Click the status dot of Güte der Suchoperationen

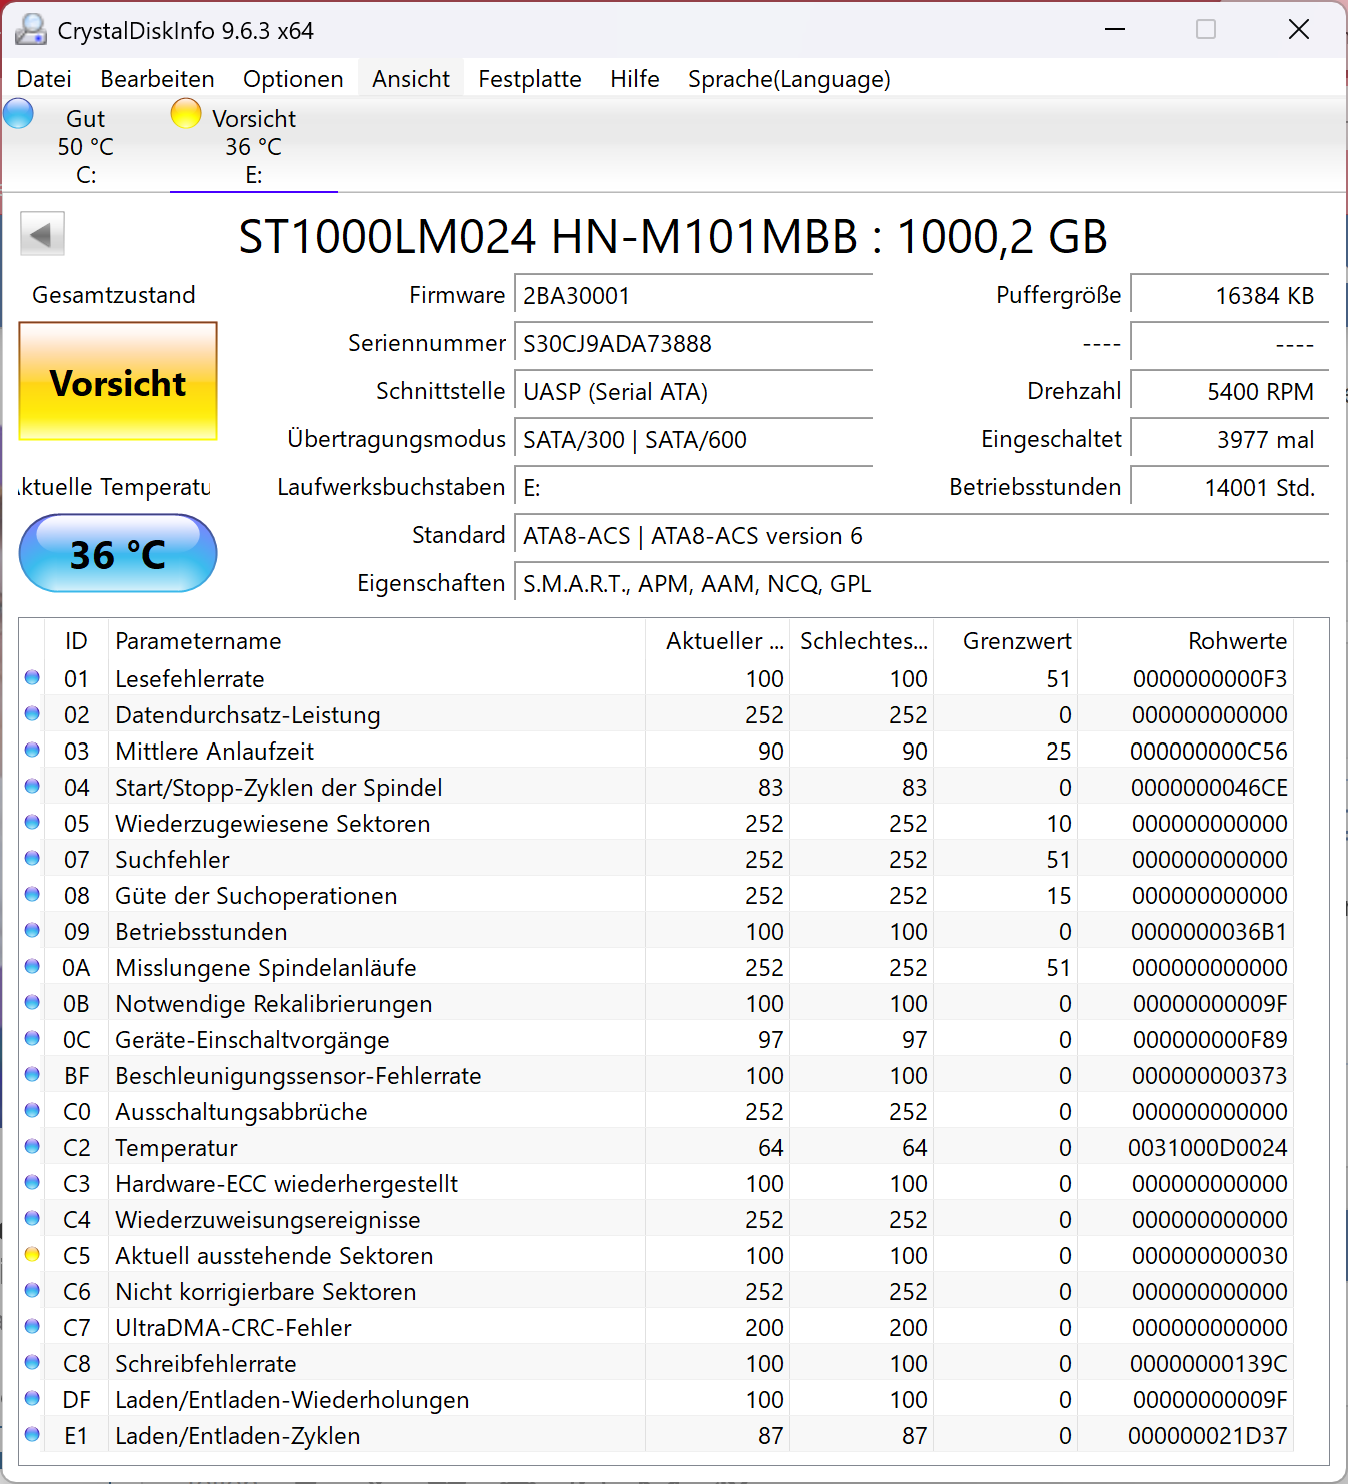pos(32,894)
